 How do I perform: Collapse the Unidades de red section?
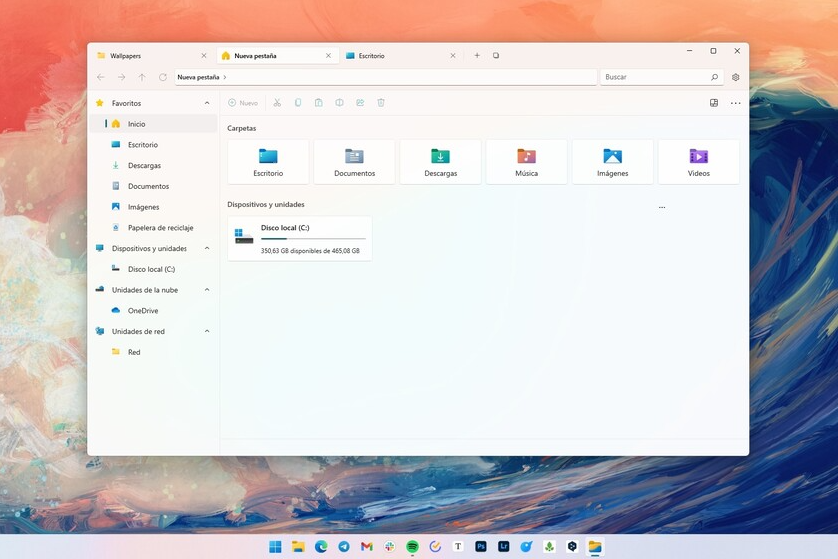(x=207, y=331)
